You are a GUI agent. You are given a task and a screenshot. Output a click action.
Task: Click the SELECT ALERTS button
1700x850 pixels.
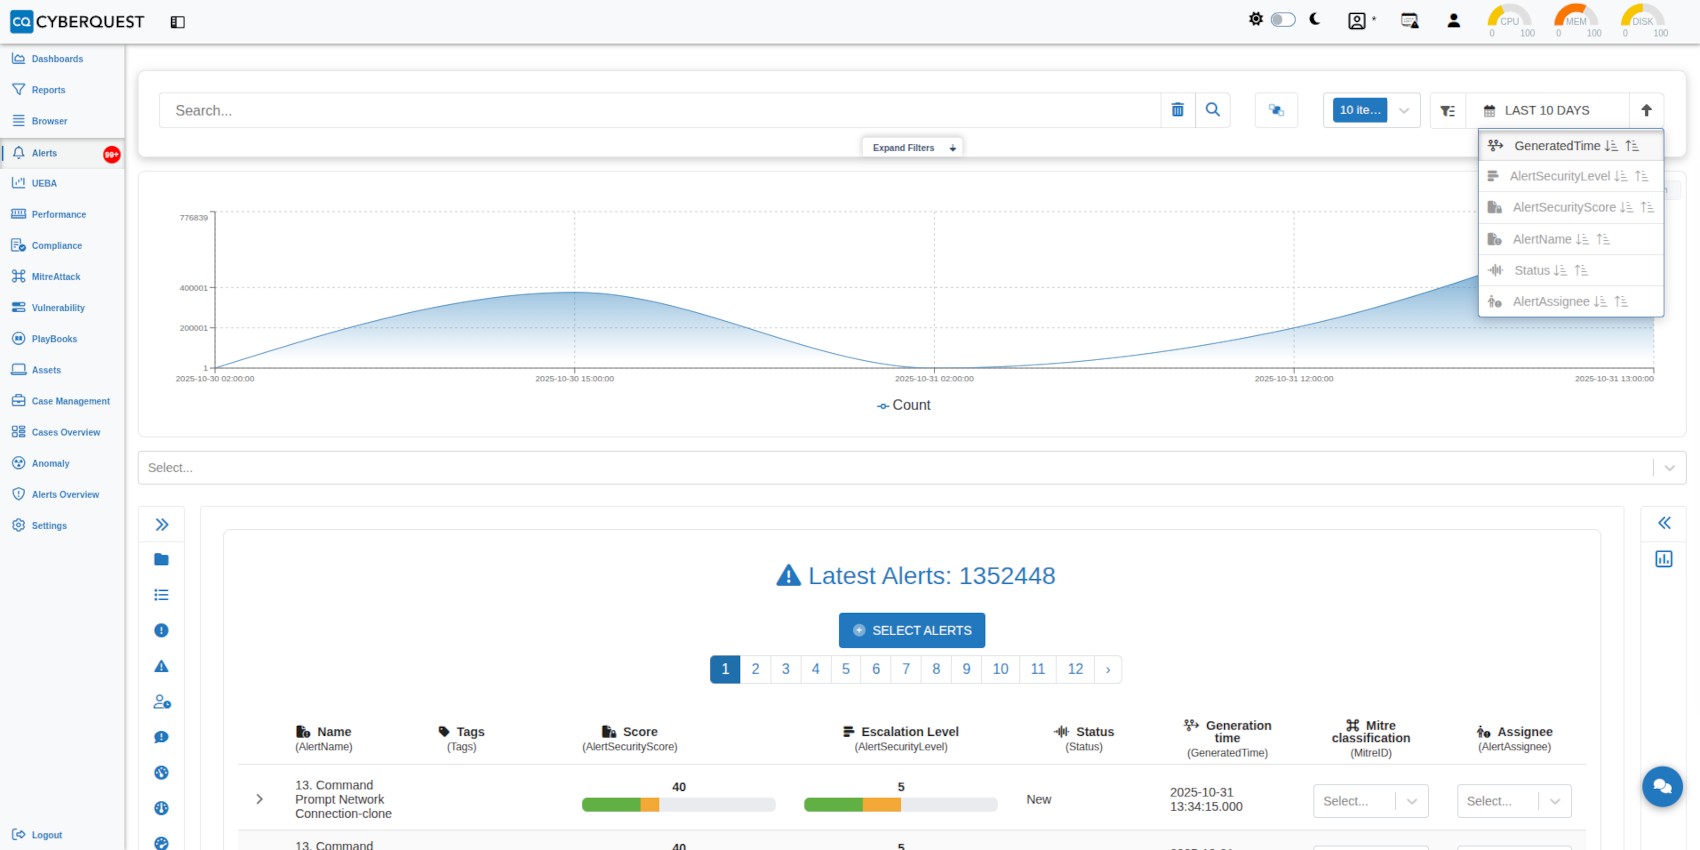[912, 631]
